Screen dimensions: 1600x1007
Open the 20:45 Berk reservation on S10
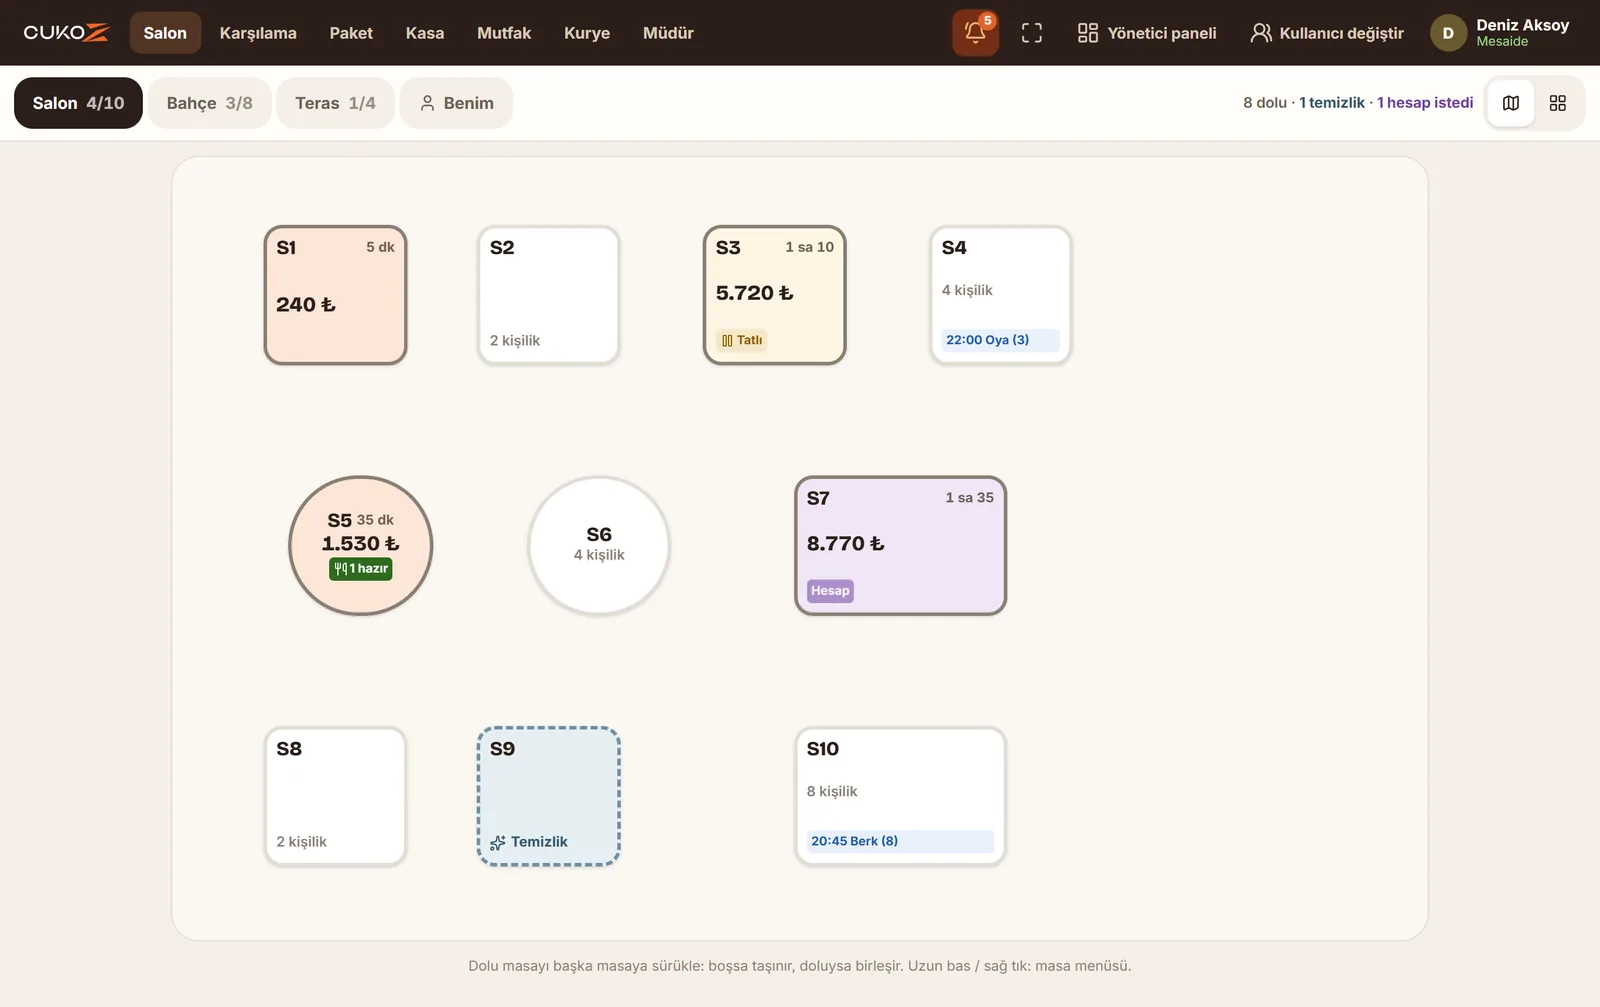900,841
